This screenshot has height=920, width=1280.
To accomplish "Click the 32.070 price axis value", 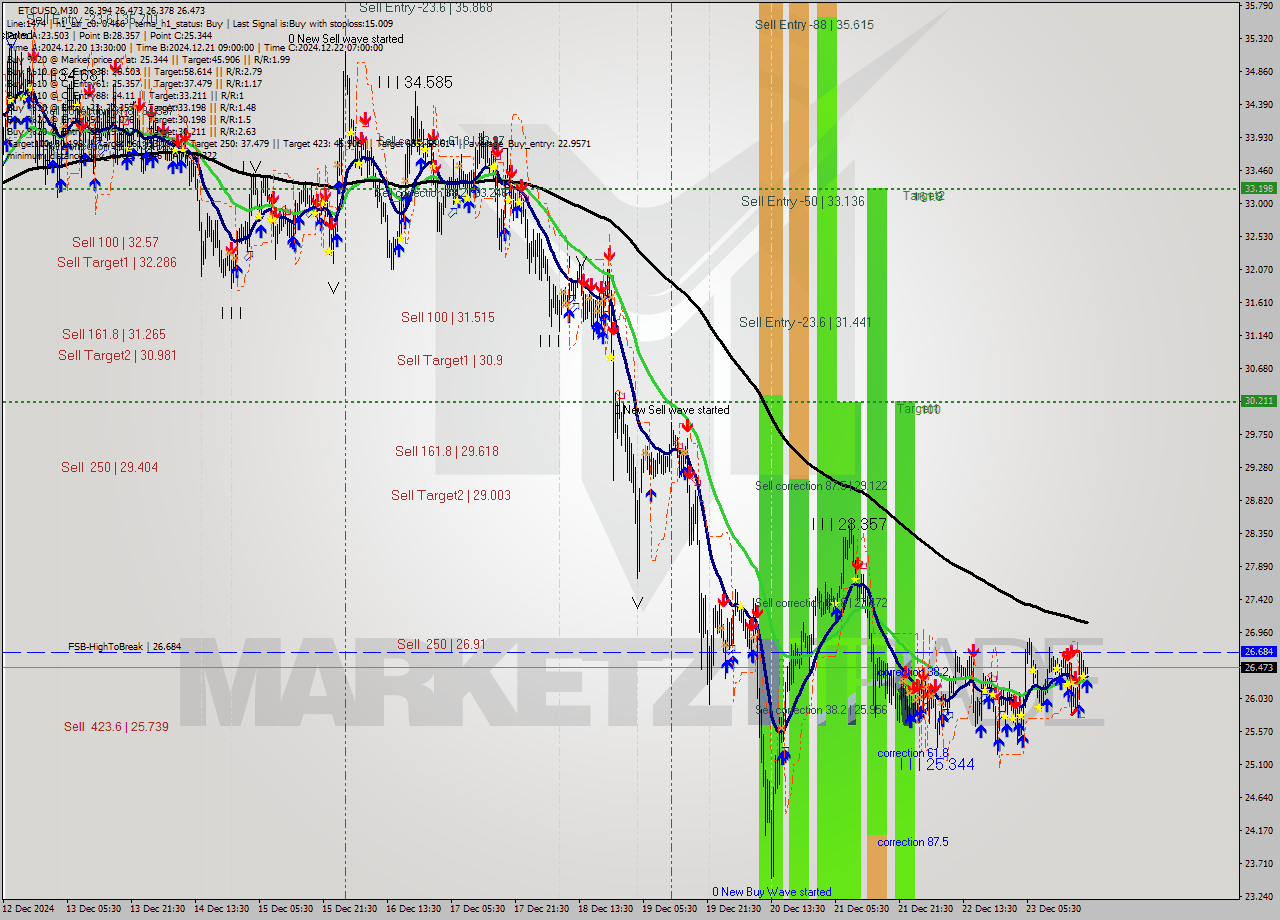I will point(1258,269).
